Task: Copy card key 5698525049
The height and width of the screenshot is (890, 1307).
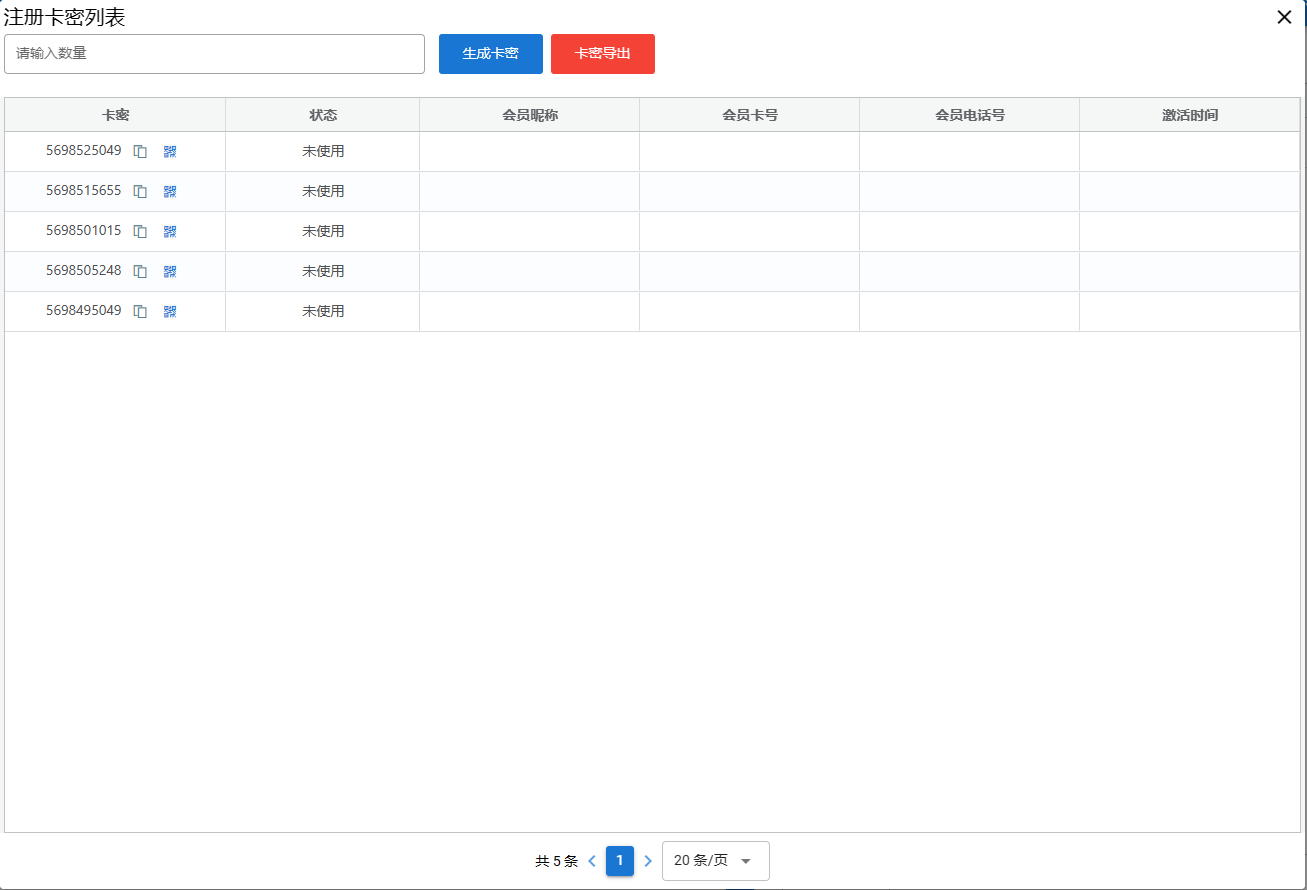Action: click(x=141, y=152)
